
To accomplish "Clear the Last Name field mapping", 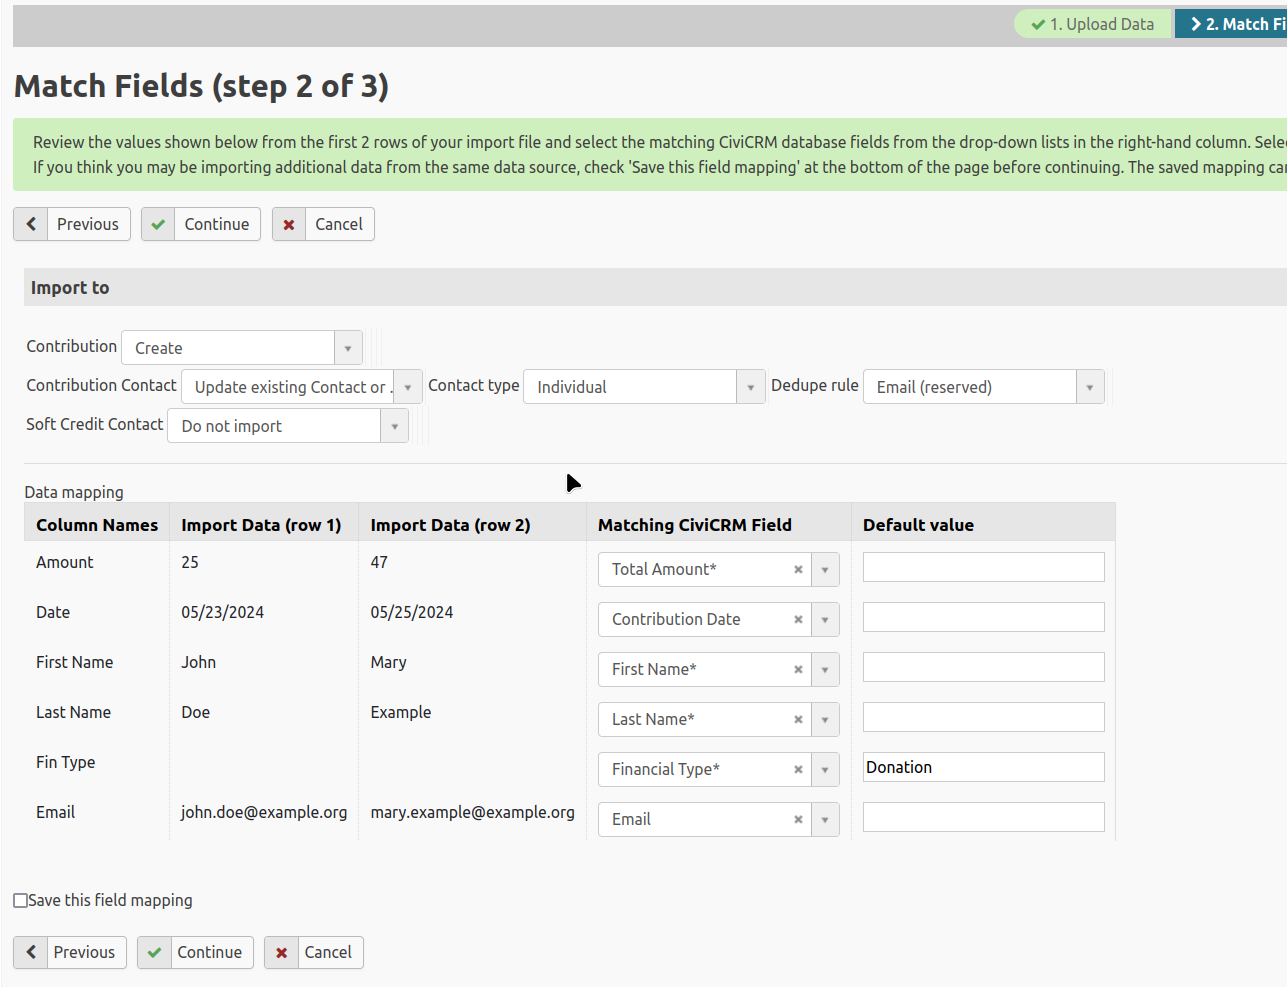I will click(x=798, y=720).
